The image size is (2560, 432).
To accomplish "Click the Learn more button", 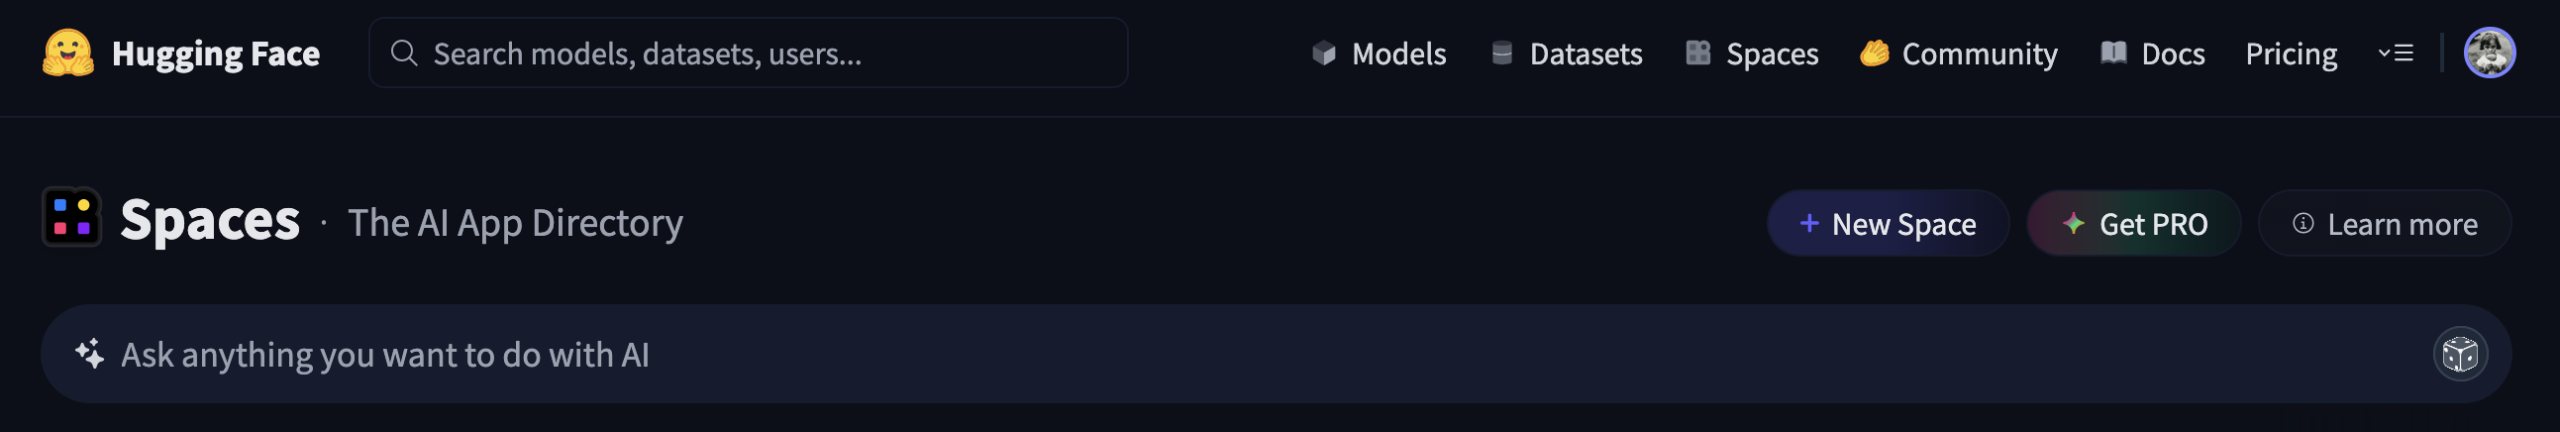I will coord(2385,224).
